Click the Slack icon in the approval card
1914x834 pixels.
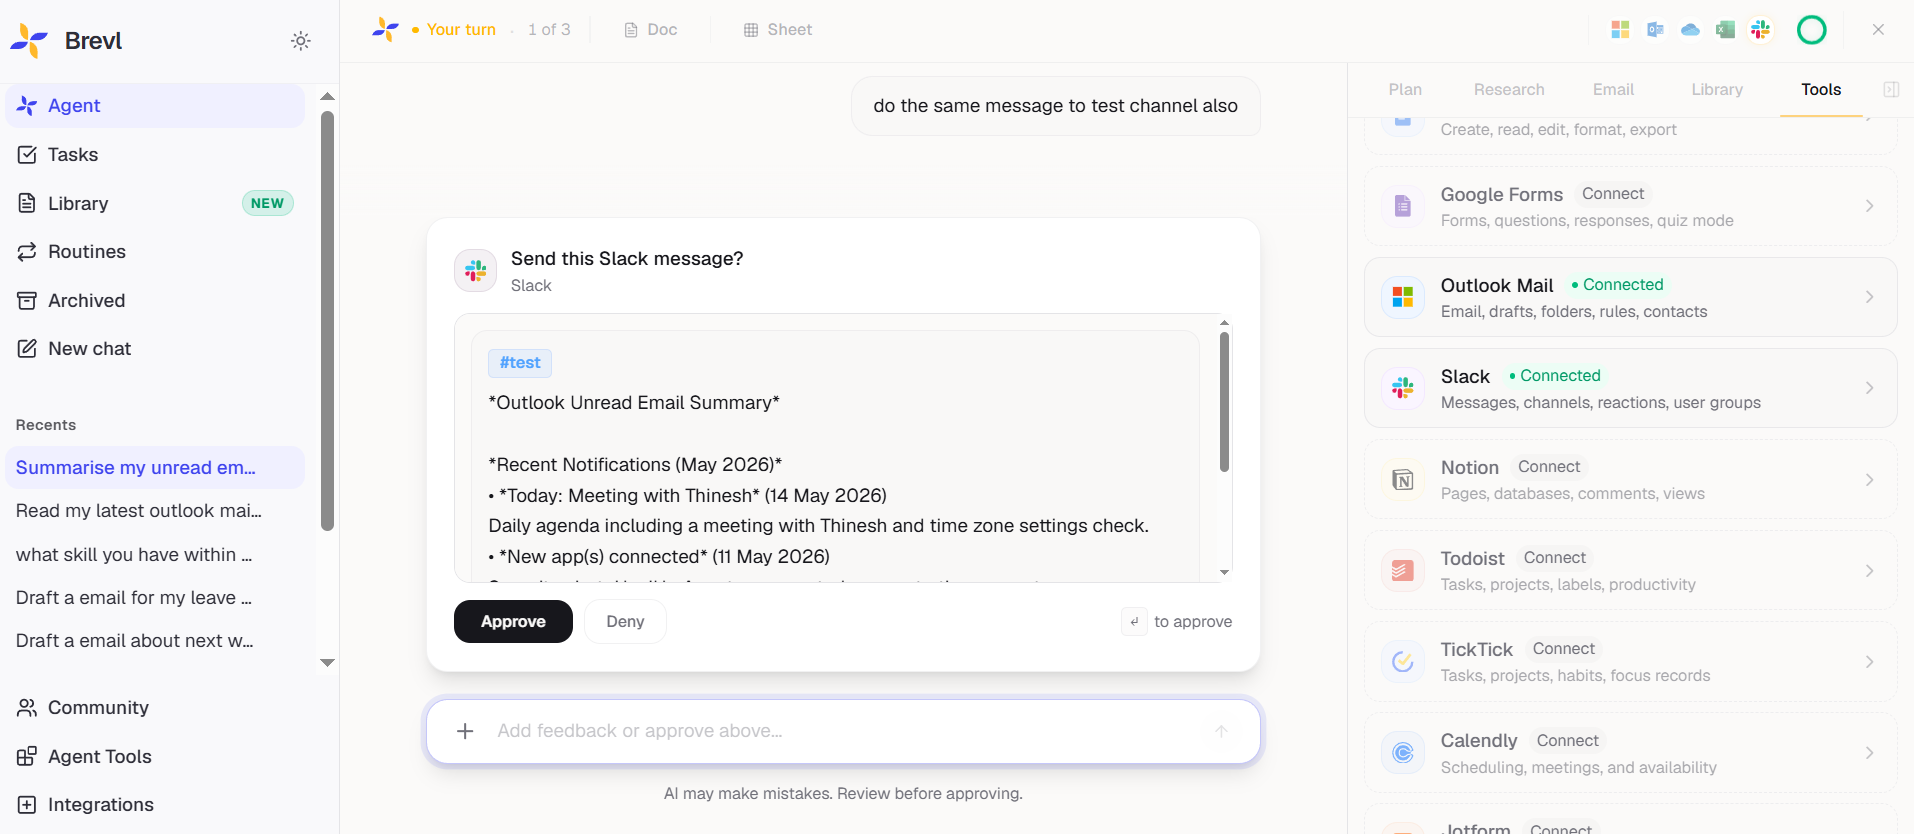(x=475, y=271)
